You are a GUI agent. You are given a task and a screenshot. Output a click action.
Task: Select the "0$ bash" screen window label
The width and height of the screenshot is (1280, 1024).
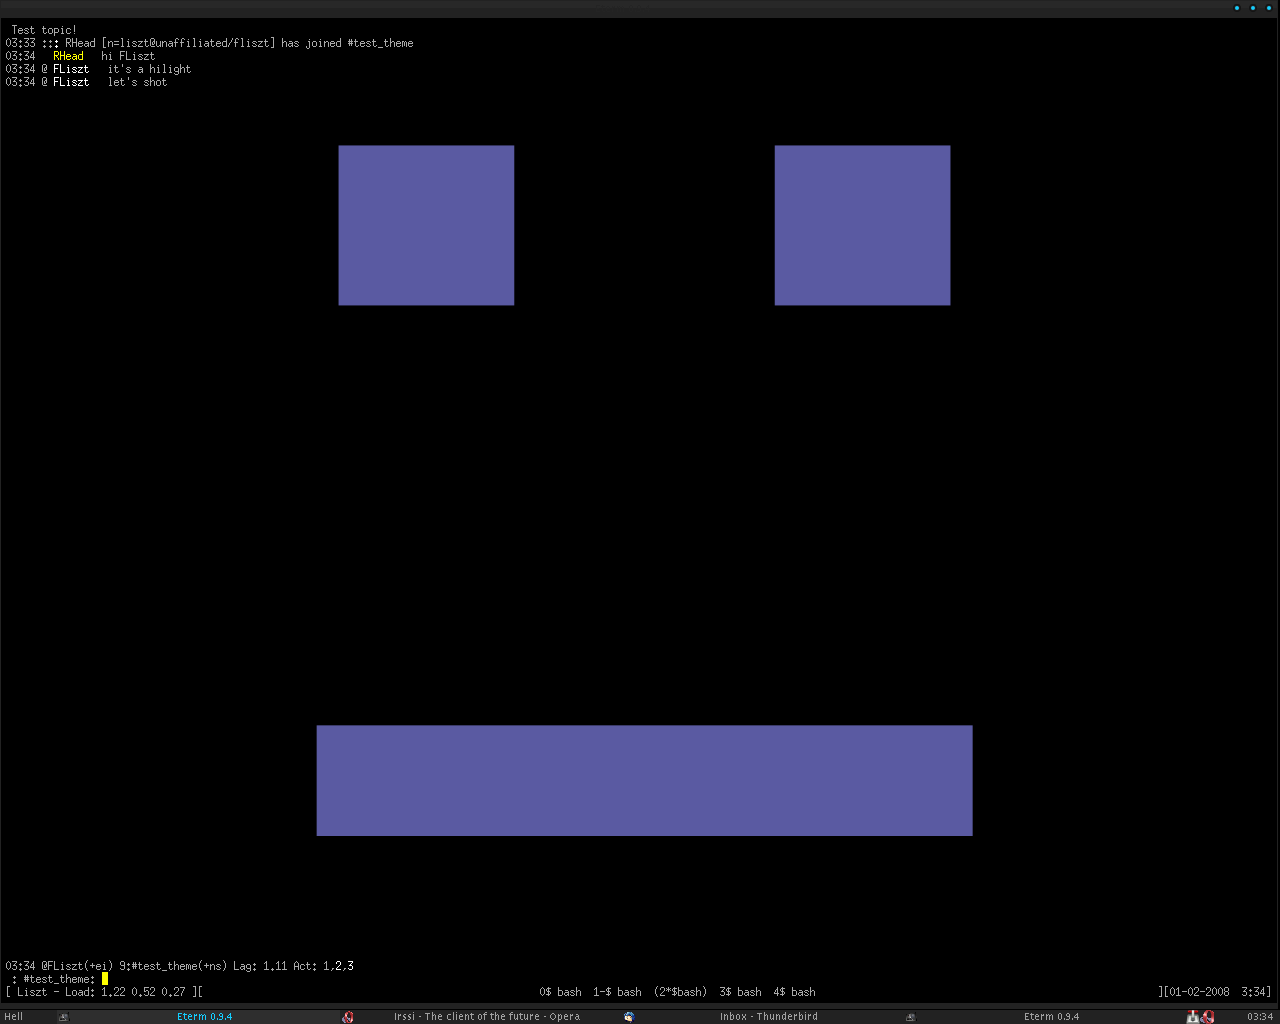(x=560, y=992)
